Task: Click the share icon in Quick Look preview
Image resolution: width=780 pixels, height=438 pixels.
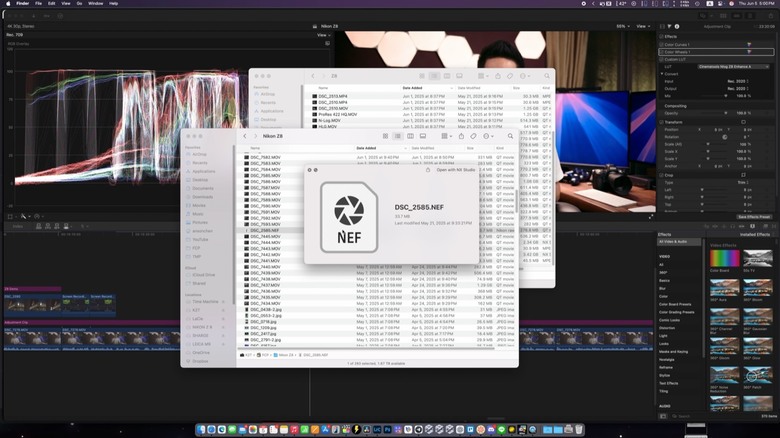Action: click(x=428, y=170)
